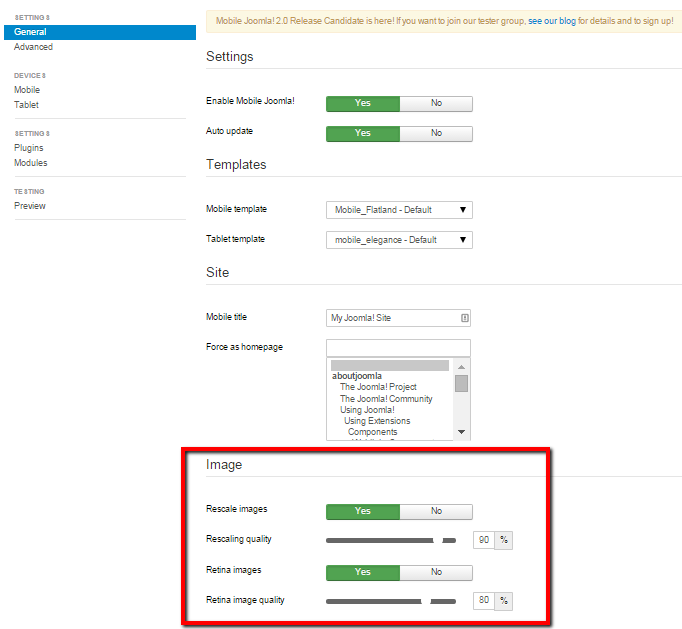The width and height of the screenshot is (682, 629).
Task: Select the blank top entry in homepage list
Action: (390, 365)
